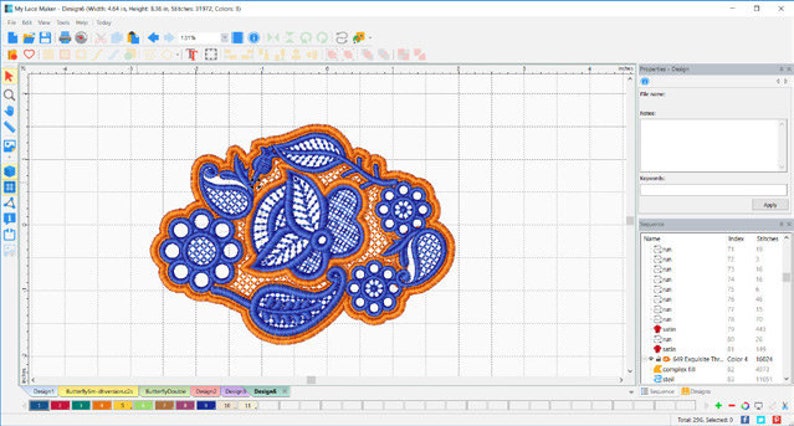
Task: Select the orange color swatch 4
Action: point(101,406)
